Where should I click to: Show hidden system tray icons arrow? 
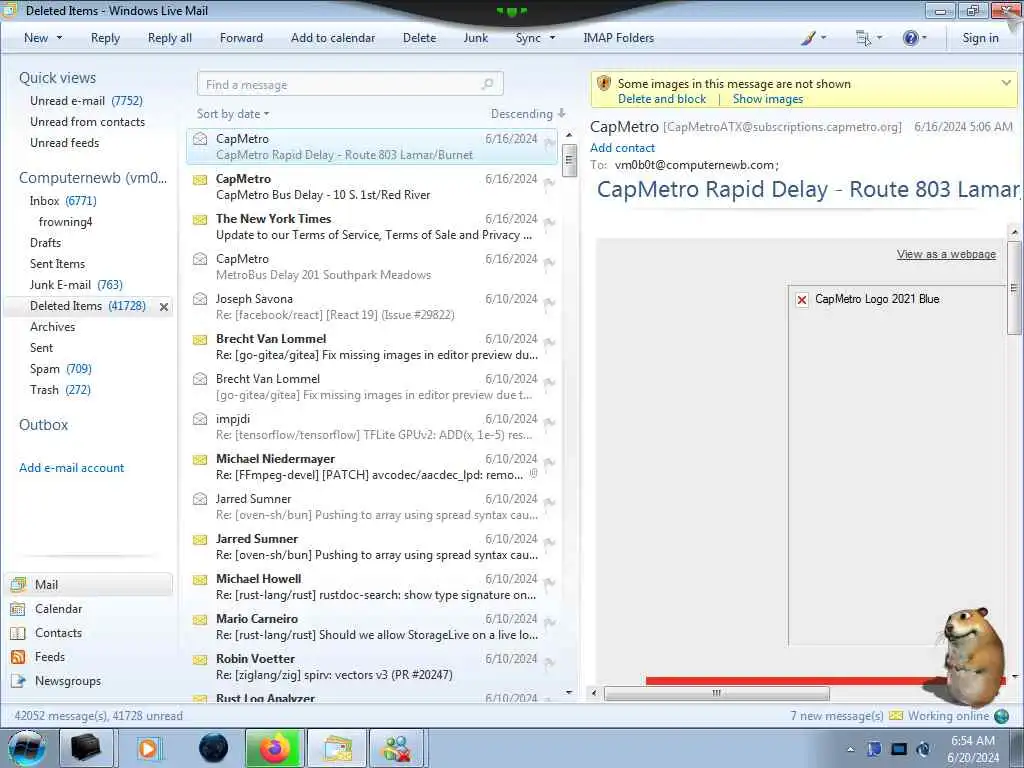pos(850,749)
